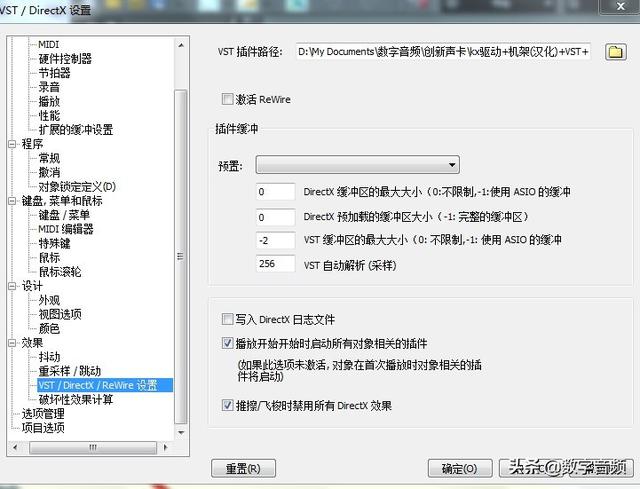The image size is (640, 489).
Task: Select the 效果 category label
Action: (x=32, y=343)
